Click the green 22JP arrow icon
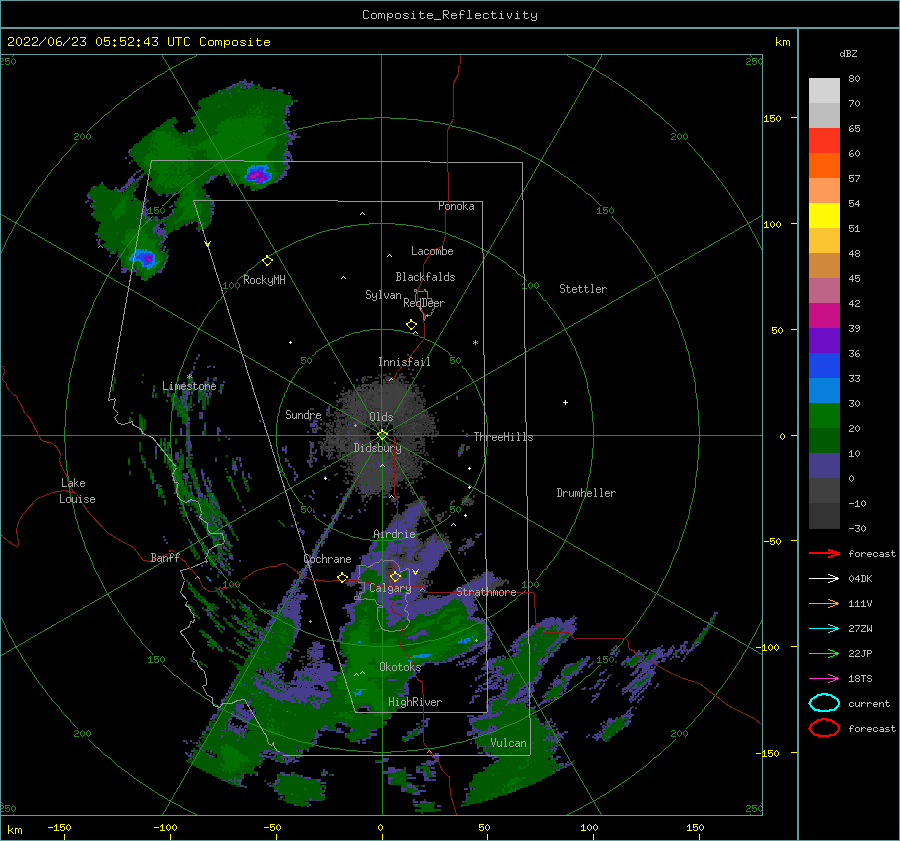This screenshot has height=841, width=900. tap(824, 653)
